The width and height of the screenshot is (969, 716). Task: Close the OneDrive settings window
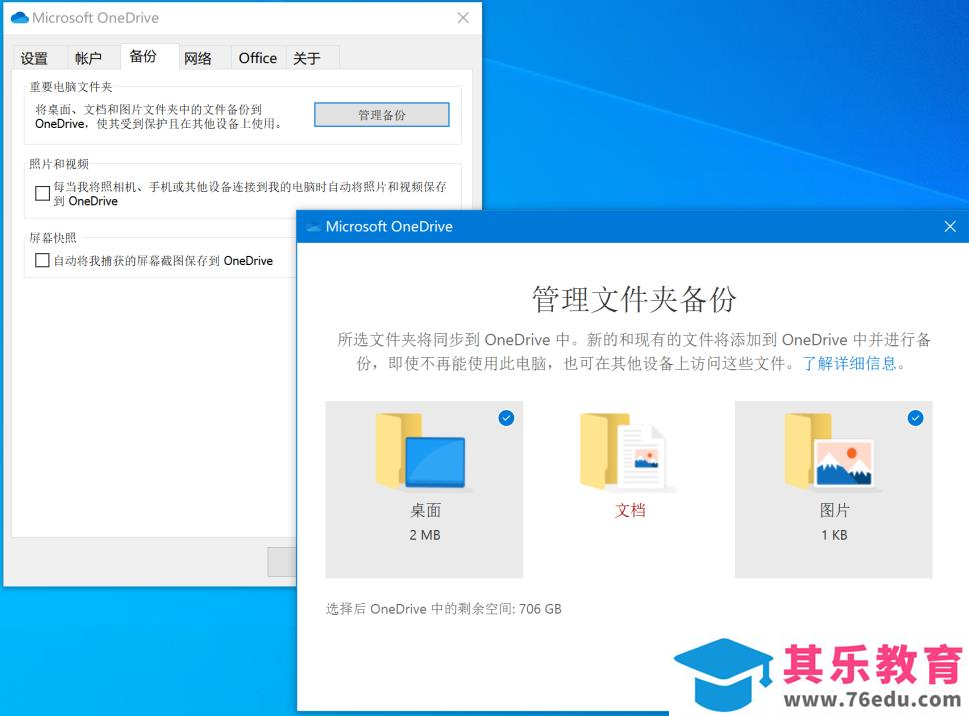463,18
